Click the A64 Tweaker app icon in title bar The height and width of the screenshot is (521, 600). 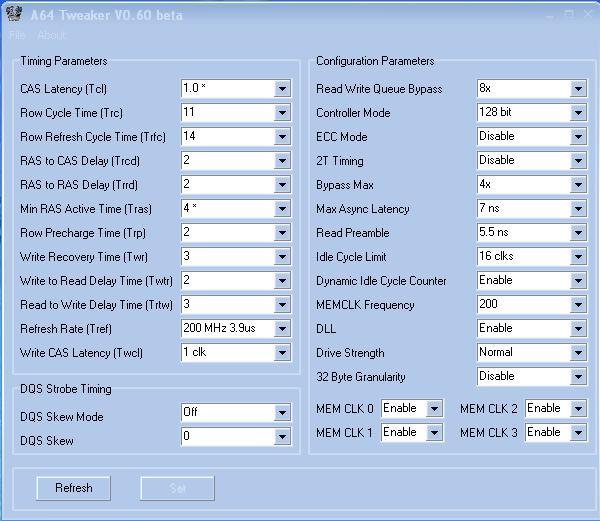pos(15,14)
